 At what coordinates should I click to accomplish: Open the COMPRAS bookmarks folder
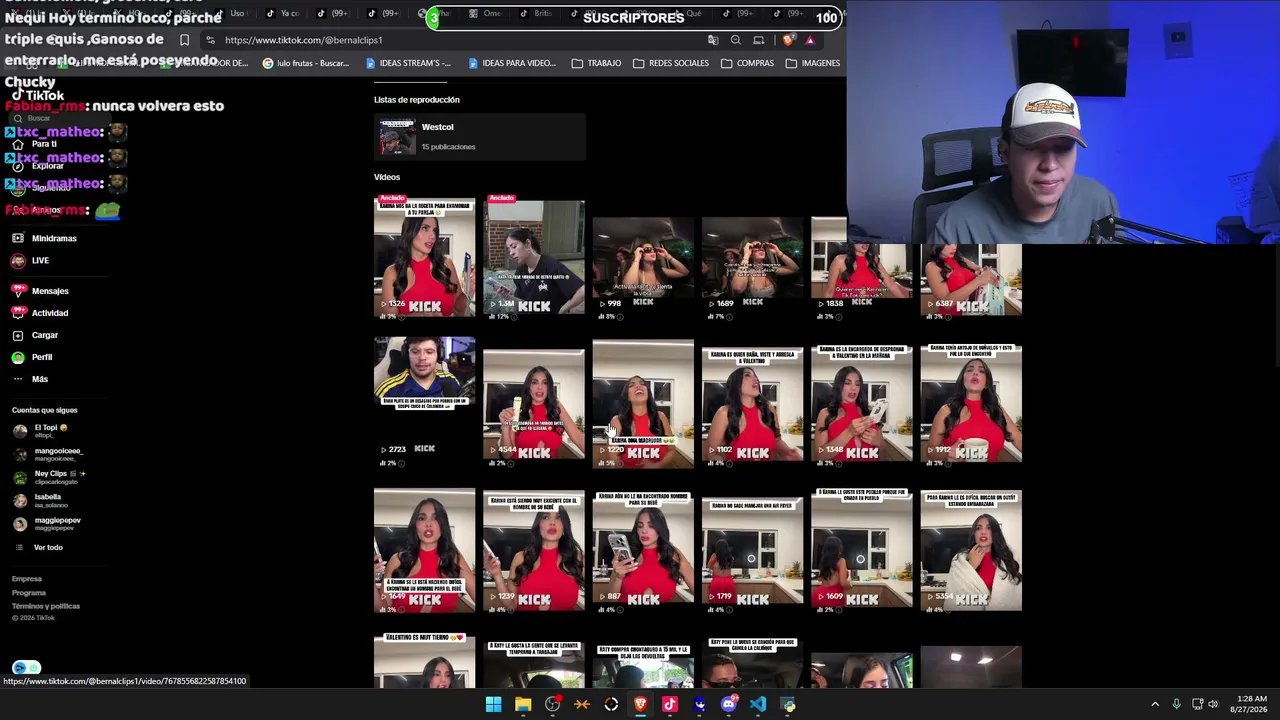pyautogui.click(x=747, y=63)
